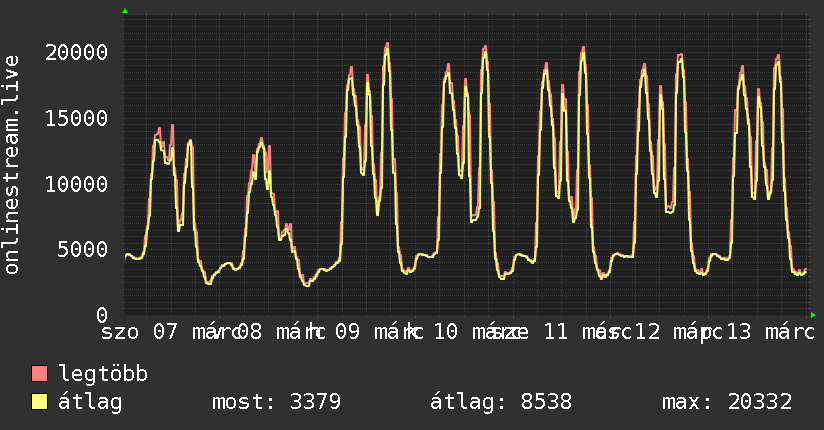Image resolution: width=824 pixels, height=430 pixels.
Task: Click the 0 y-axis label
Action: pyautogui.click(x=102, y=315)
